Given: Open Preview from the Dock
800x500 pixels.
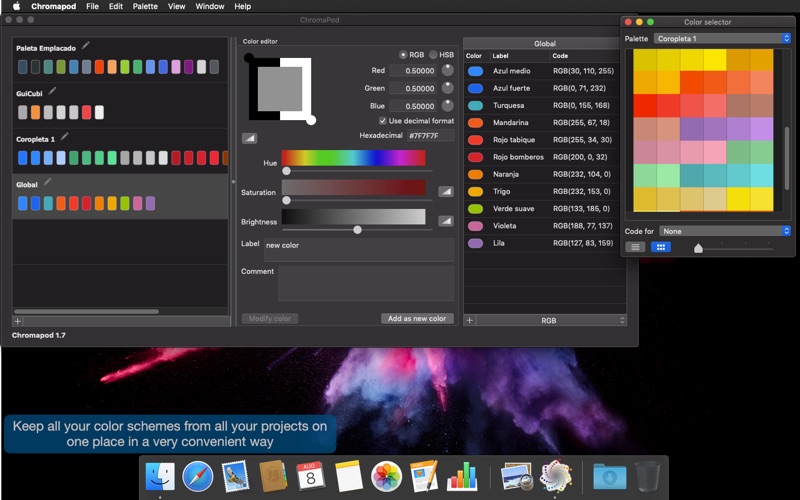Looking at the screenshot, I should [x=517, y=477].
